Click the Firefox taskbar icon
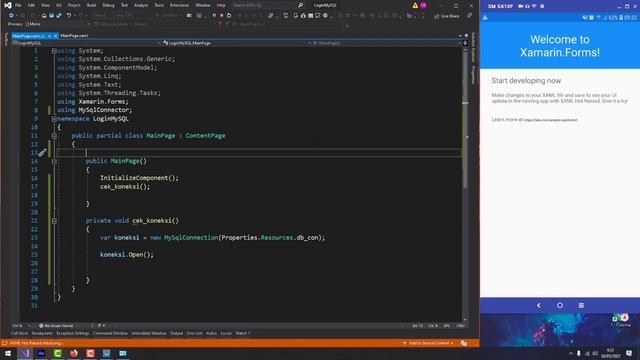 74,353
